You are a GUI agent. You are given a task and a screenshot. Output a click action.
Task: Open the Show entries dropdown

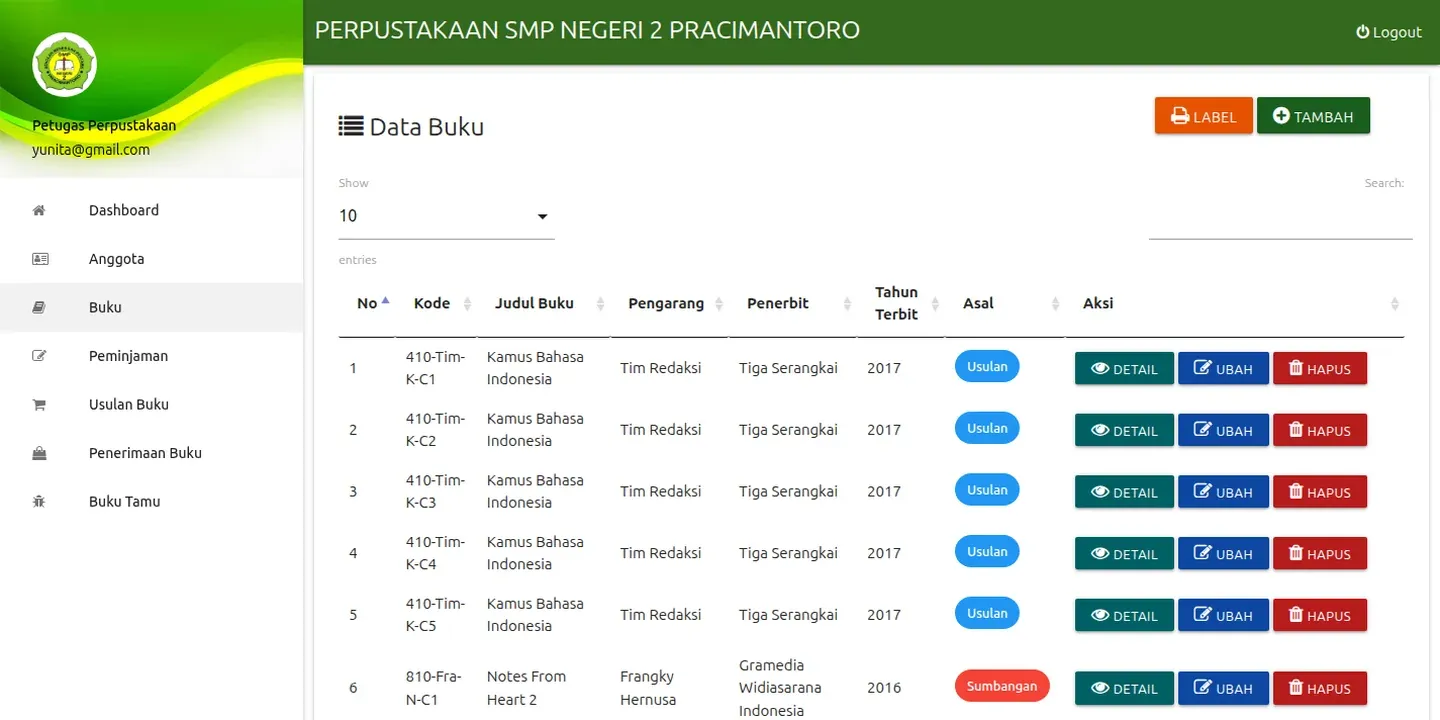446,216
